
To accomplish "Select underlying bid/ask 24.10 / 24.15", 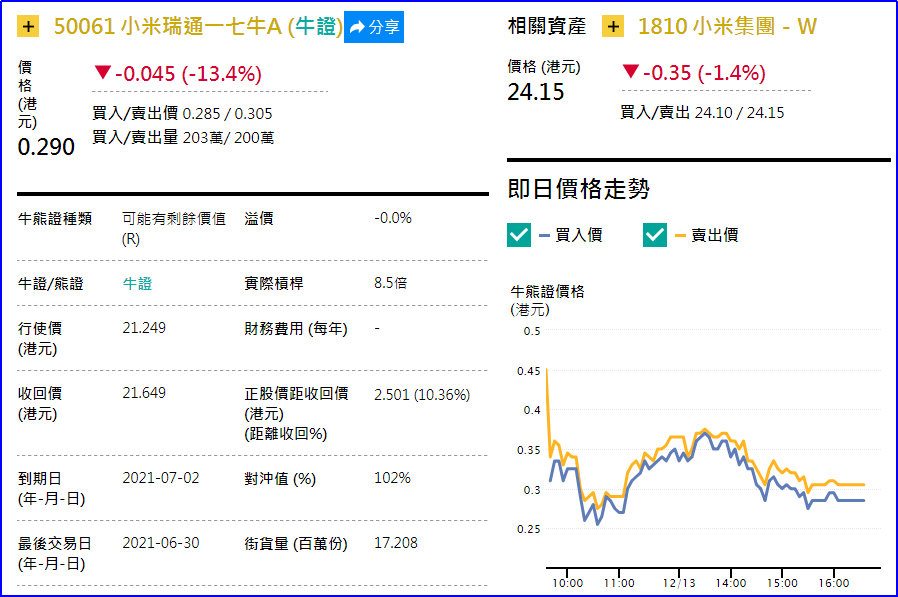I will 739,112.
